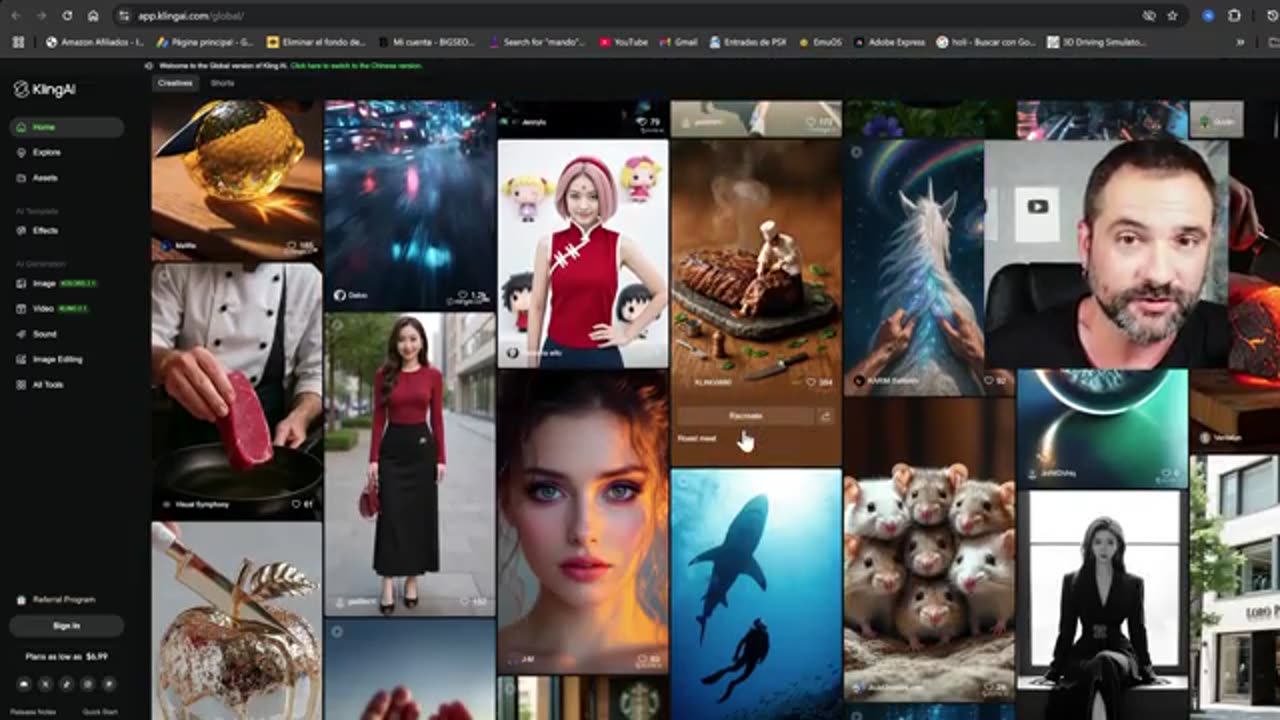Click the last social icon after Instagram
Viewport: 1280px width, 720px height.
coord(109,684)
